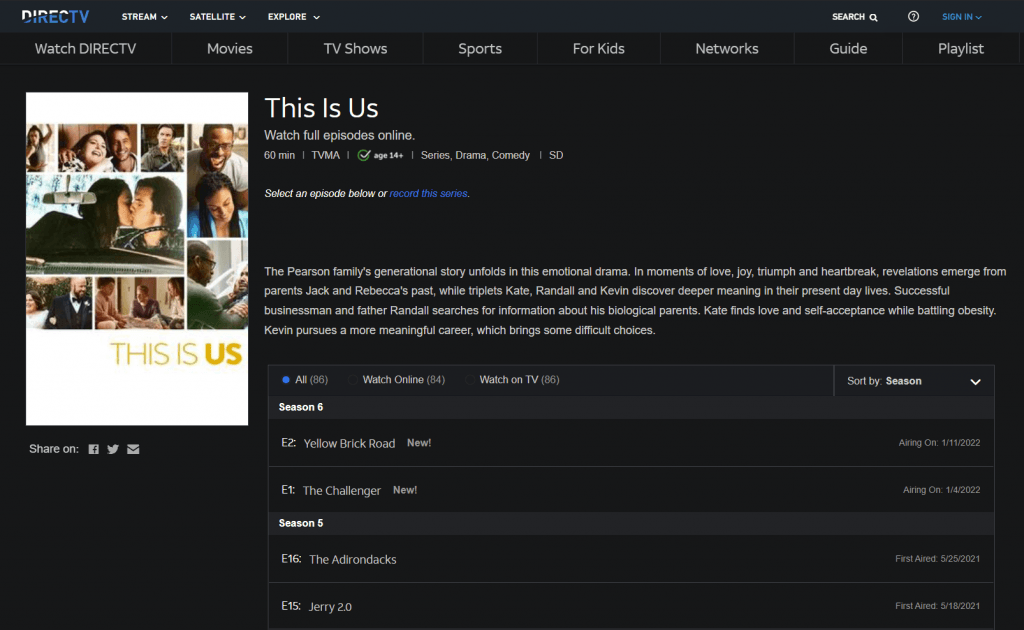Select the Watch on TV (86) filter
The height and width of the screenshot is (630, 1024).
(x=513, y=379)
